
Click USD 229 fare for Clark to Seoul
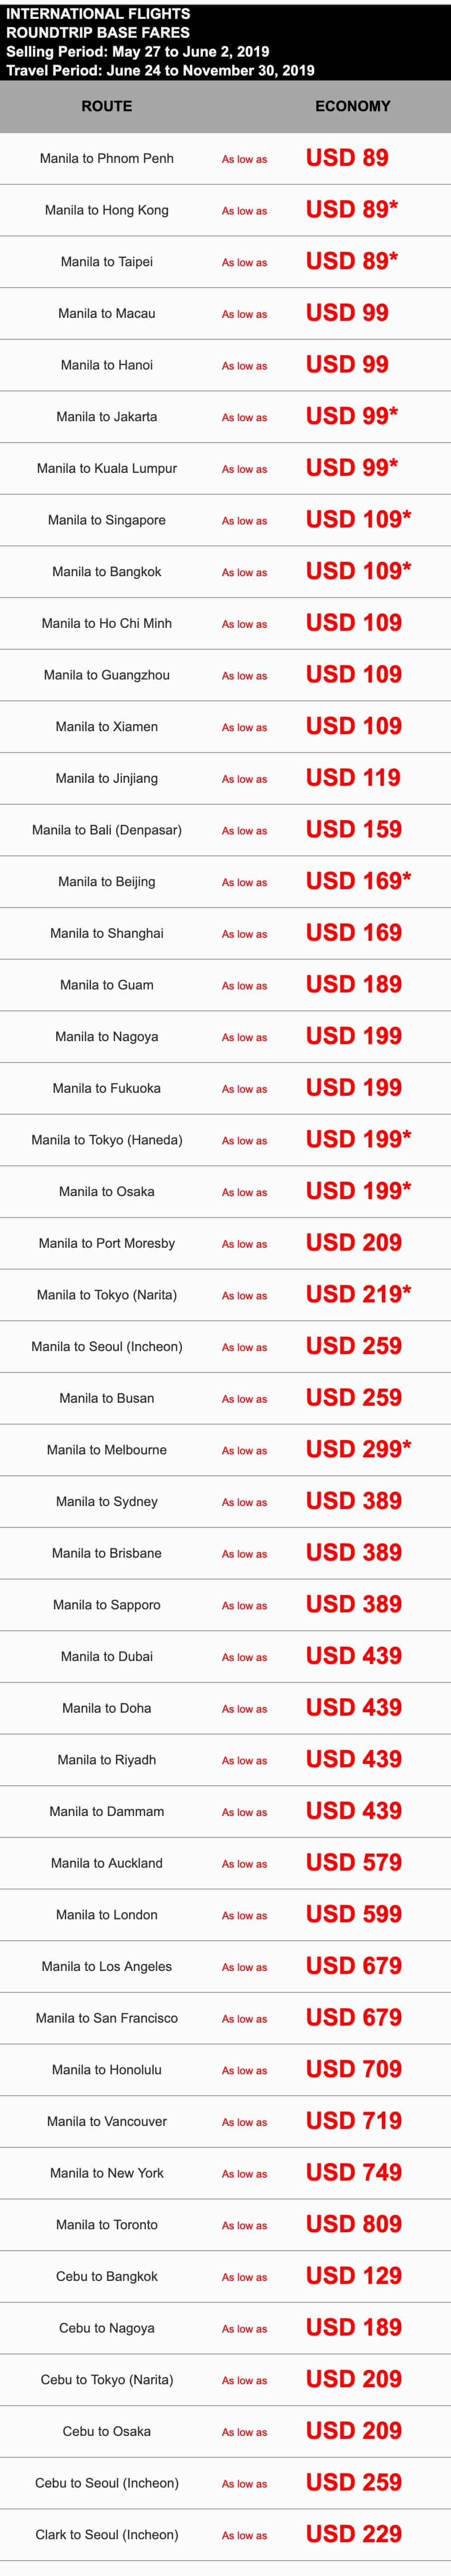(x=353, y=2534)
